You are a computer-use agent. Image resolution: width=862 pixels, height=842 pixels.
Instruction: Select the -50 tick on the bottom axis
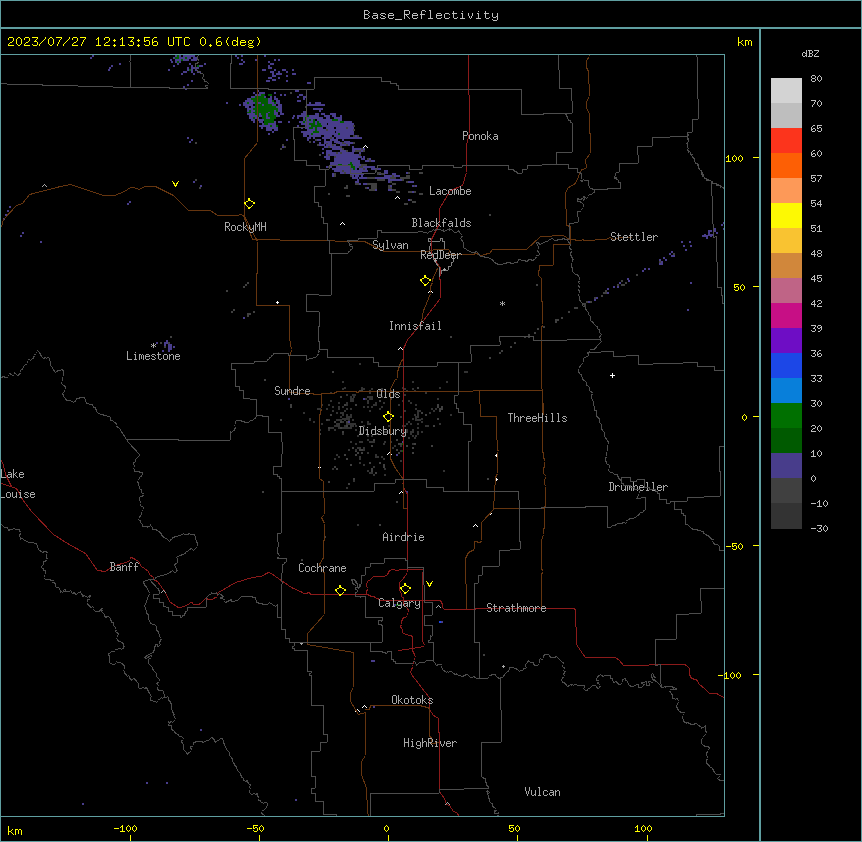pos(256,828)
